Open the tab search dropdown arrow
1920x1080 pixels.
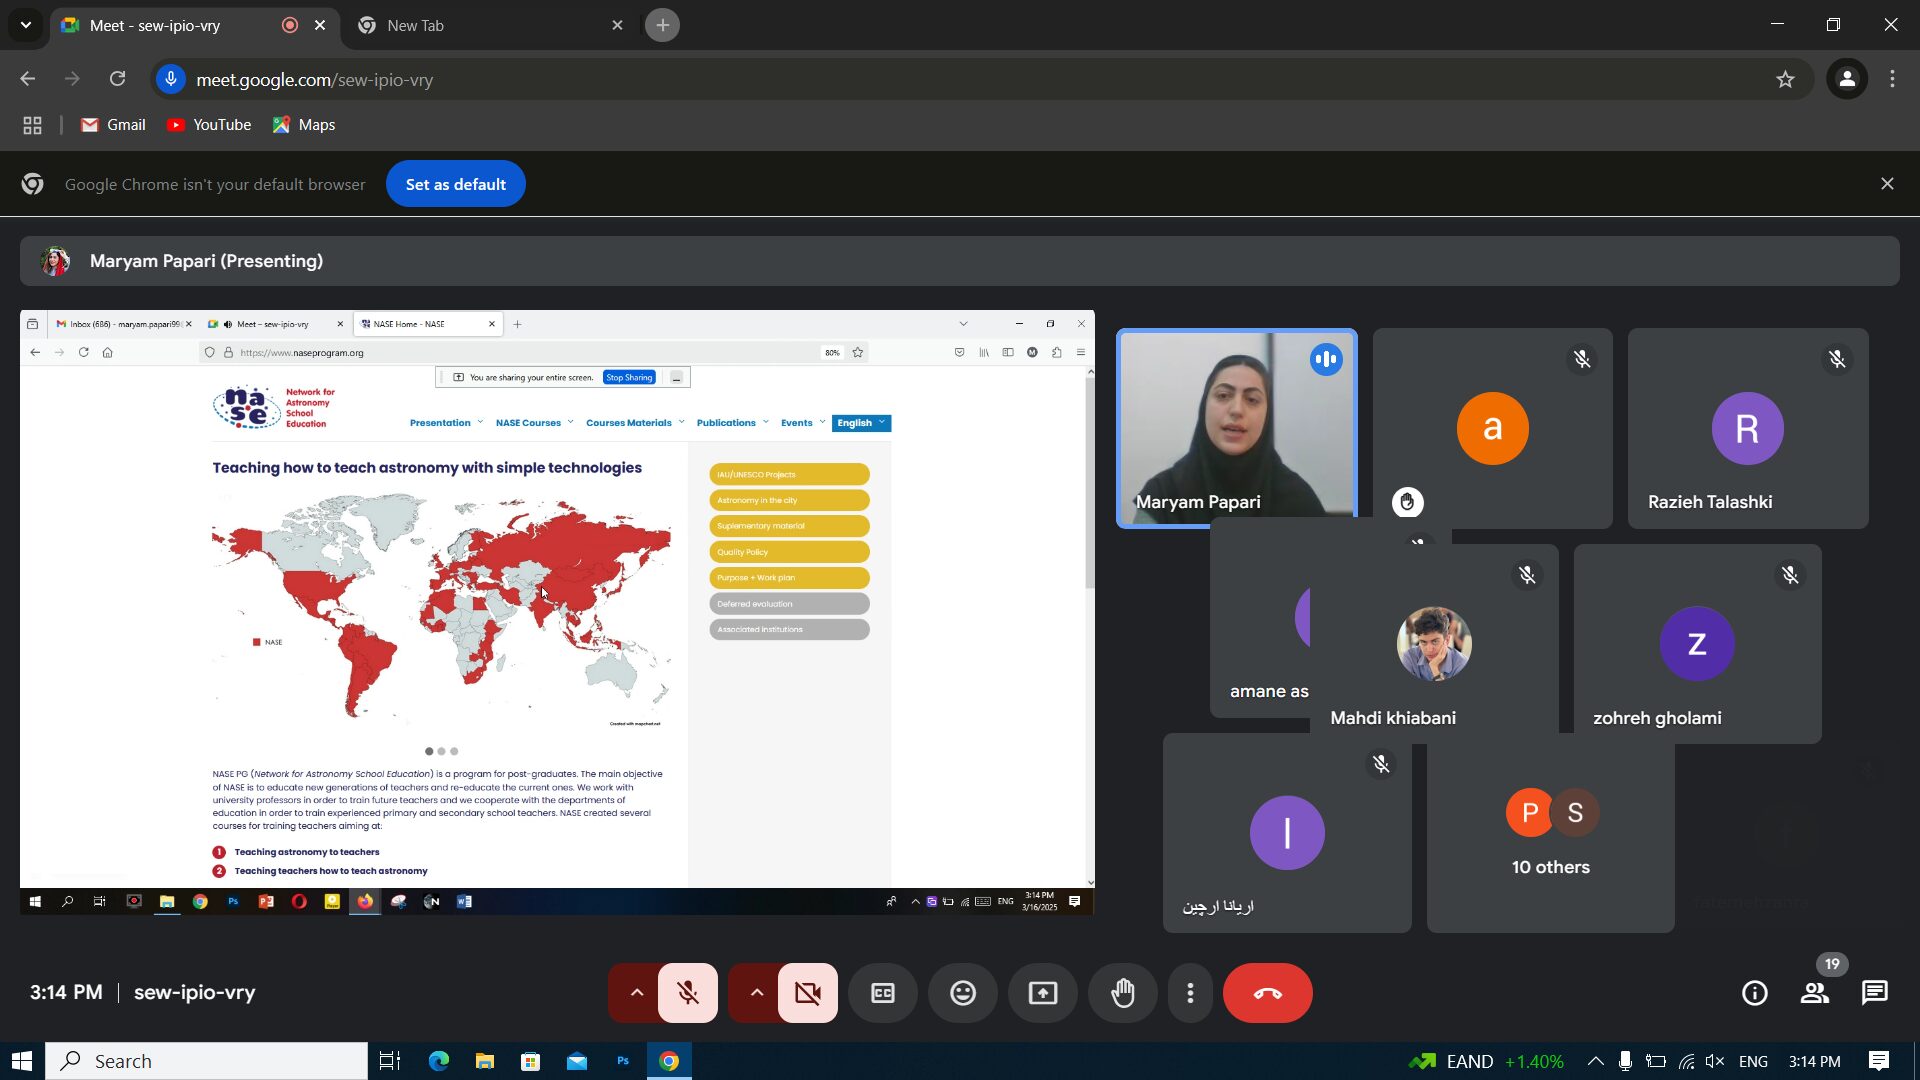pyautogui.click(x=26, y=25)
